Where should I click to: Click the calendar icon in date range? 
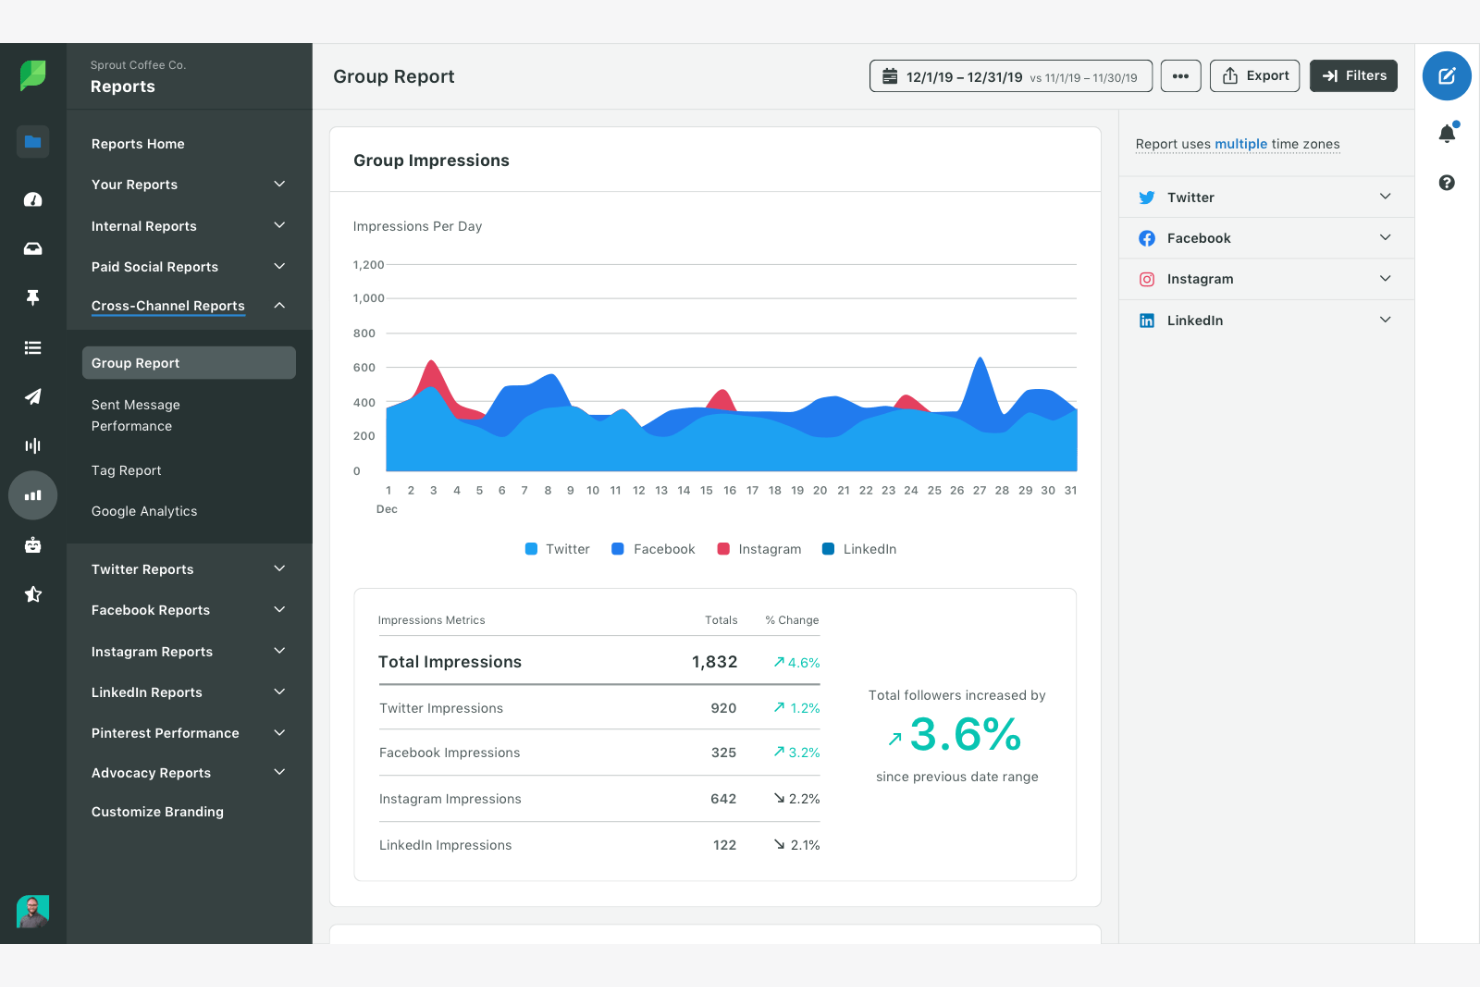tap(890, 76)
